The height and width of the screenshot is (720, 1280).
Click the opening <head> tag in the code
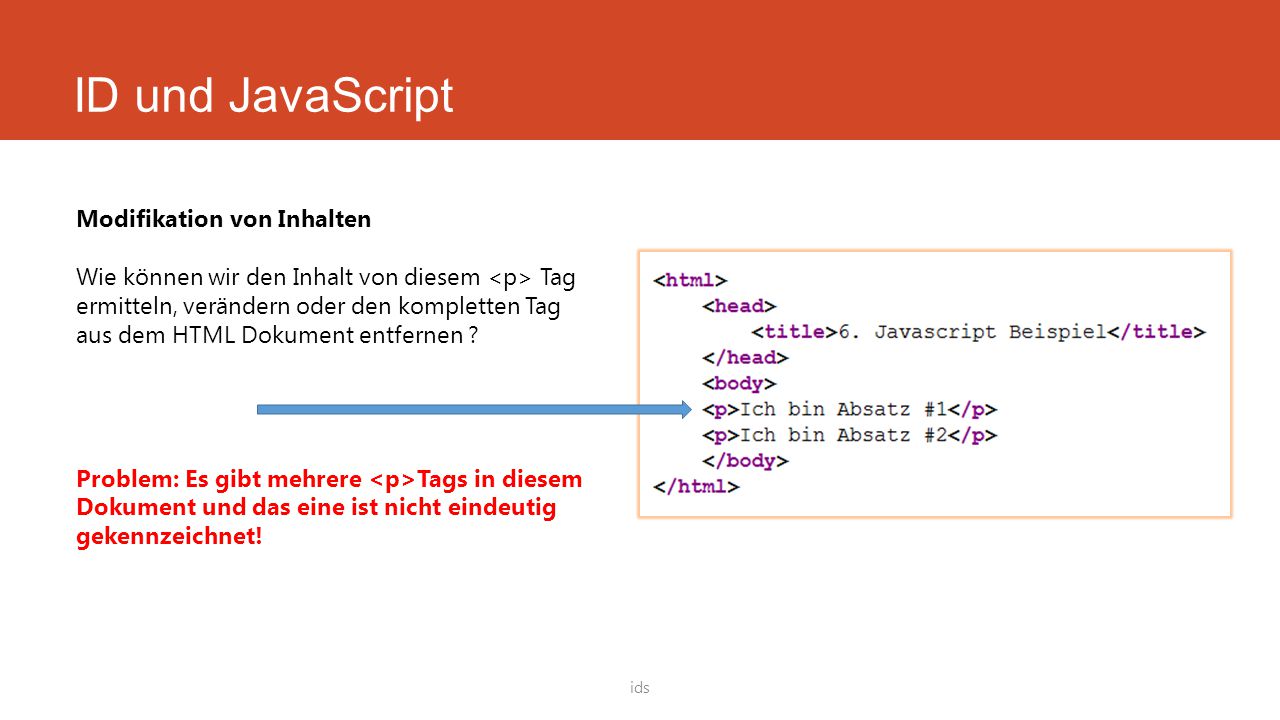[739, 306]
